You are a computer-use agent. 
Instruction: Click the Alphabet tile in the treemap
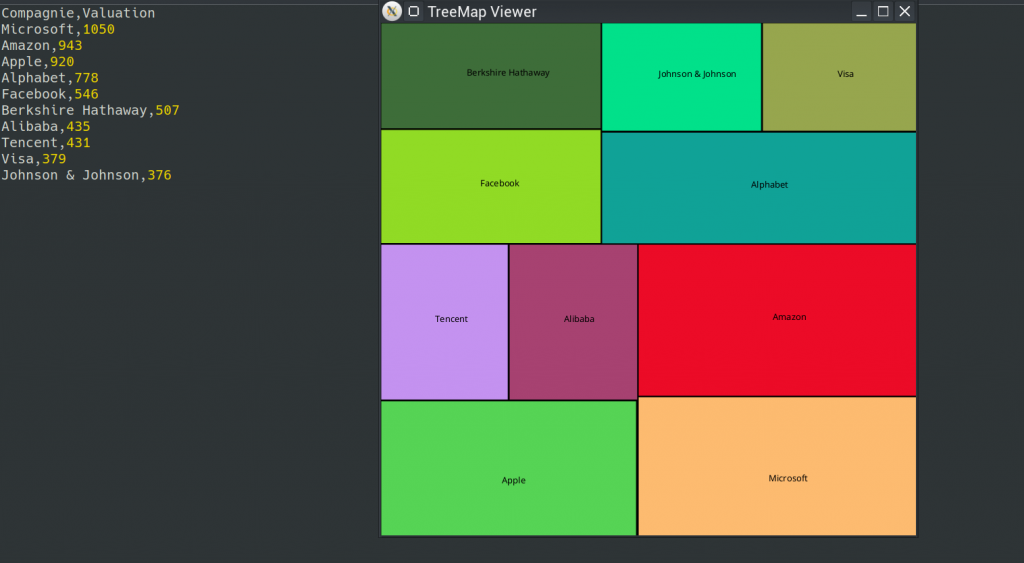[759, 188]
